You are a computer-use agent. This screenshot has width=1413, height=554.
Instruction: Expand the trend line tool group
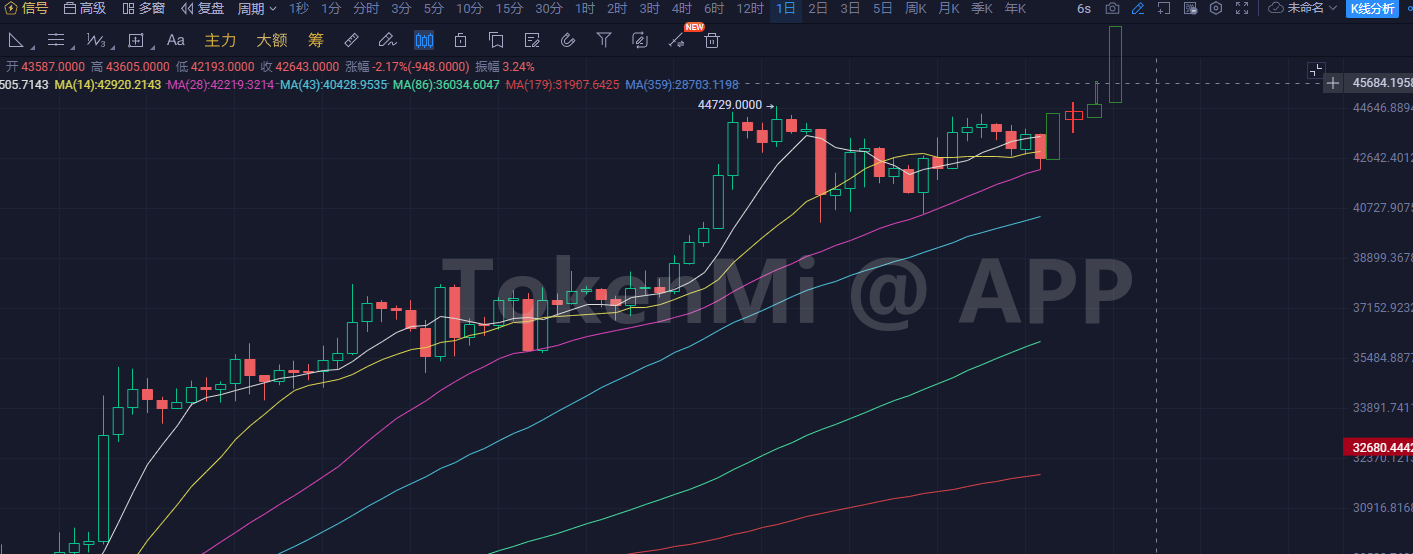point(17,41)
